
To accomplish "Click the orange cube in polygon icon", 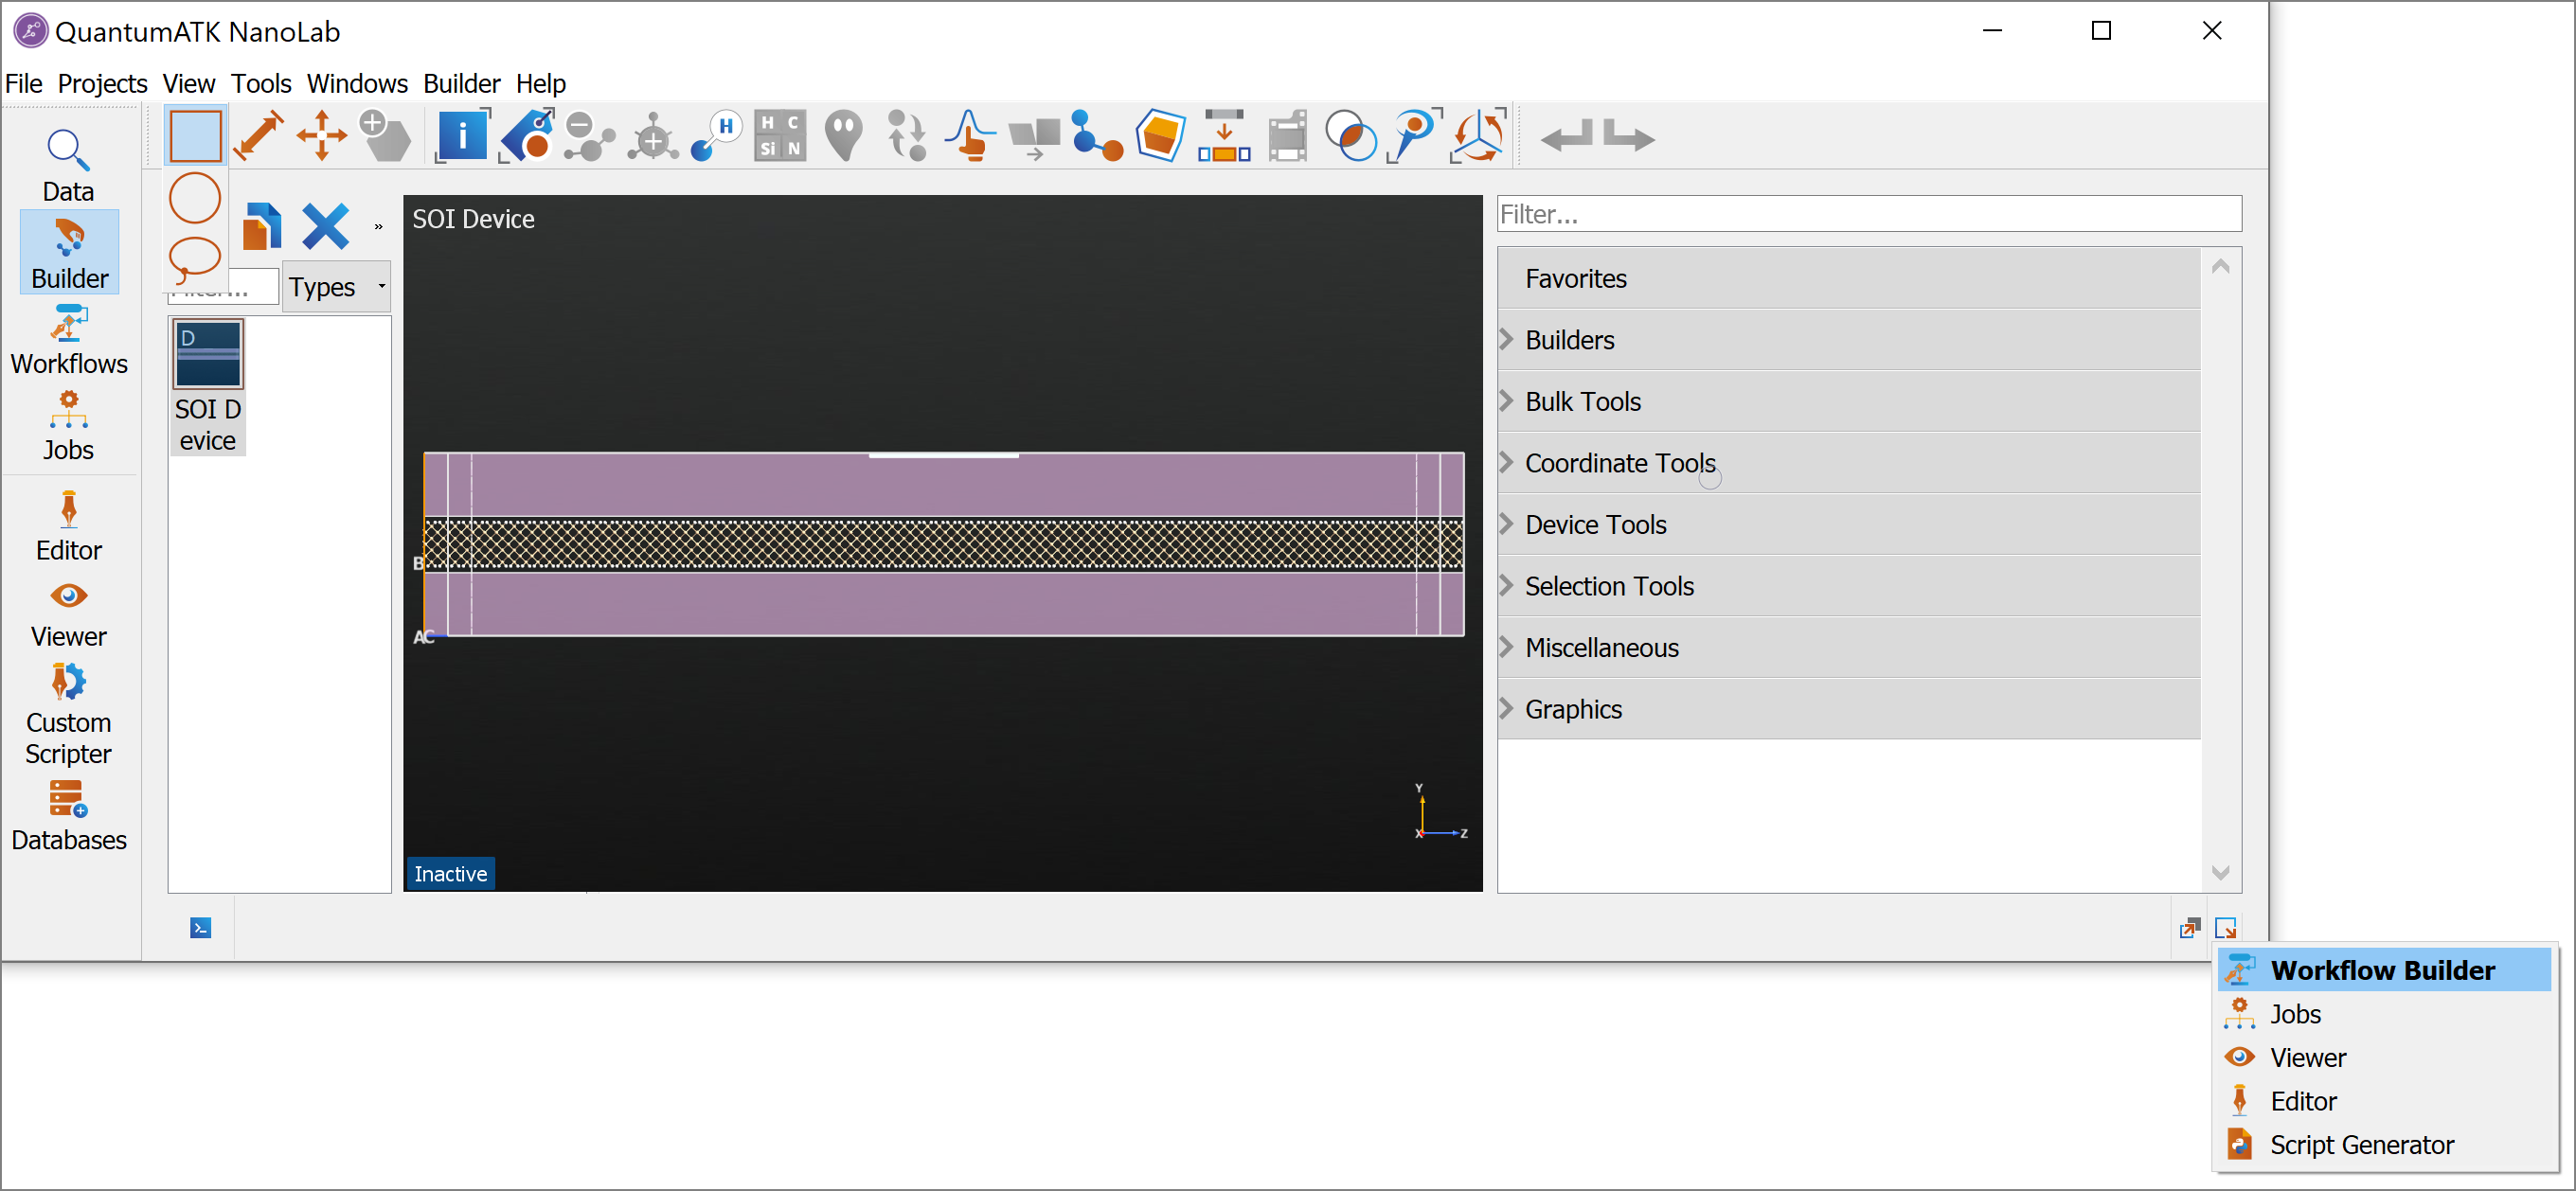I will [x=1161, y=136].
